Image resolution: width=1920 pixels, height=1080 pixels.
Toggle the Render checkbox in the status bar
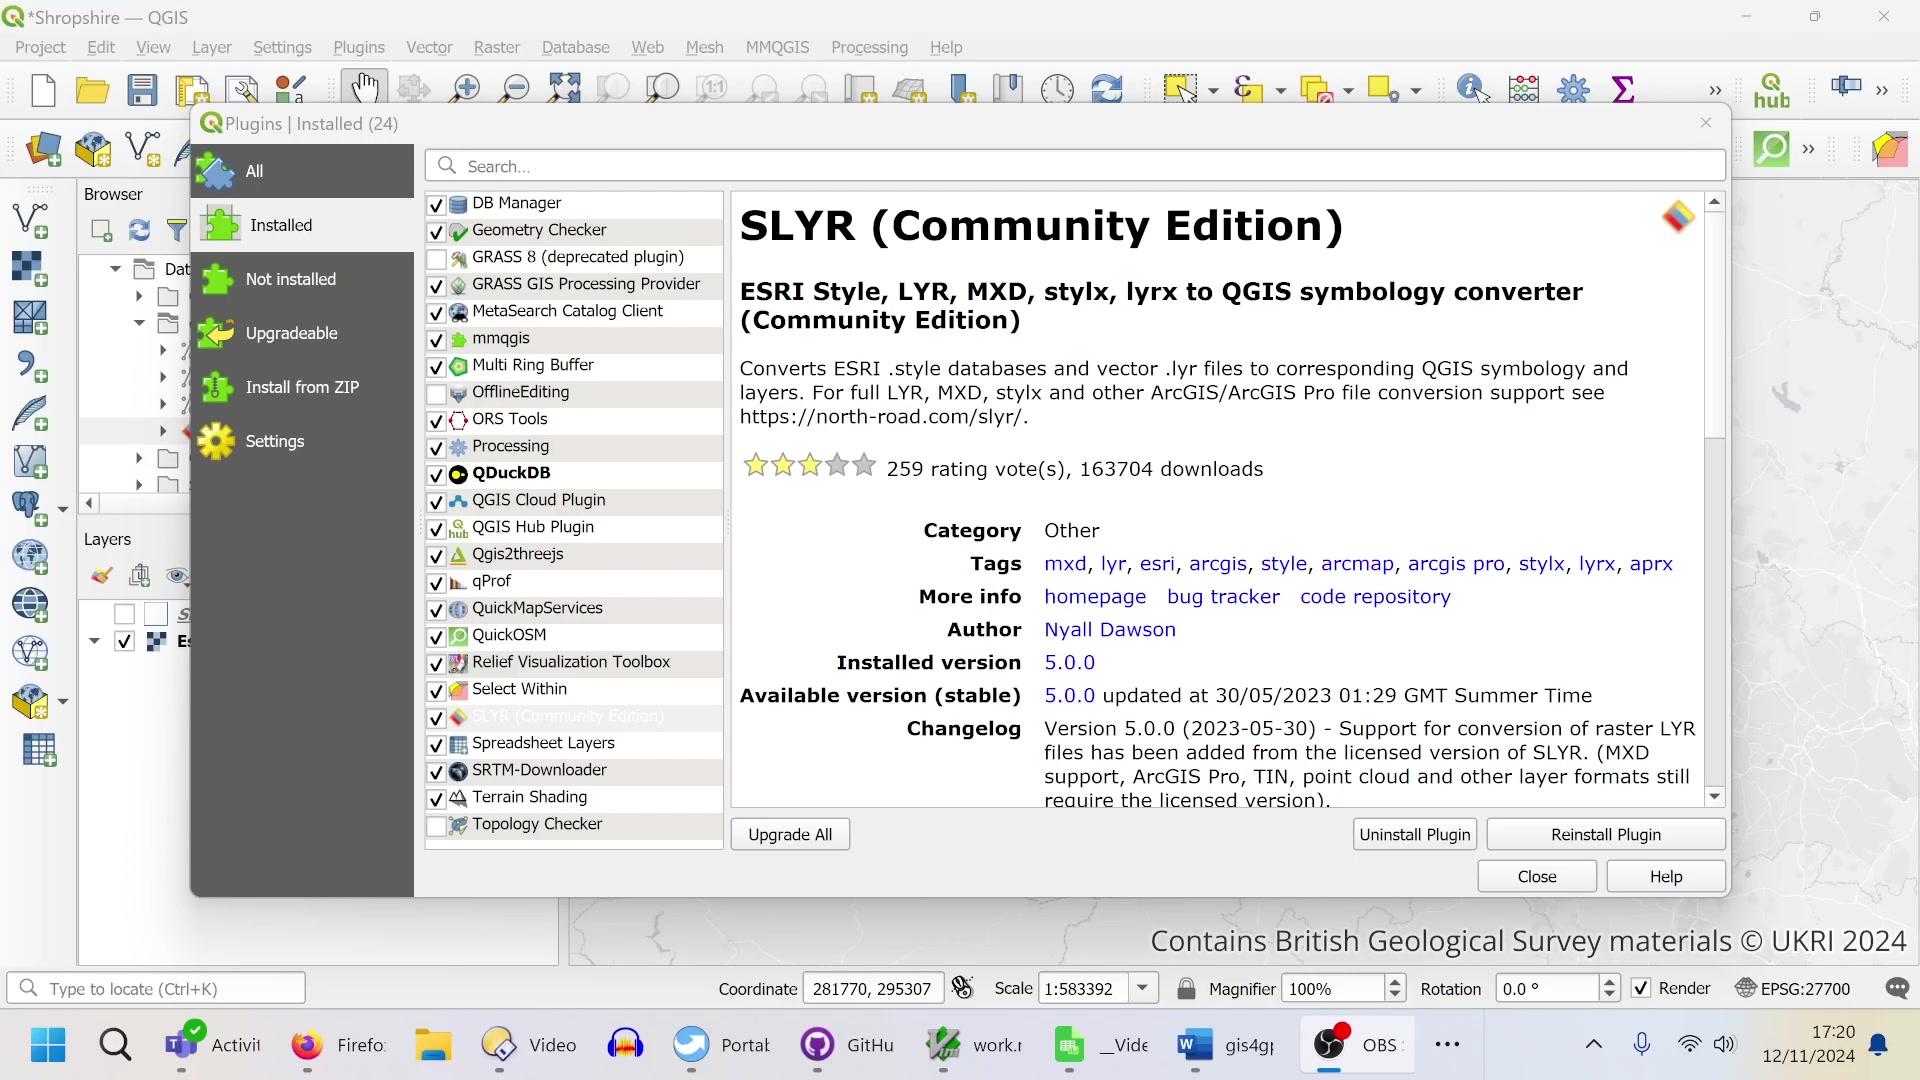coord(1641,988)
